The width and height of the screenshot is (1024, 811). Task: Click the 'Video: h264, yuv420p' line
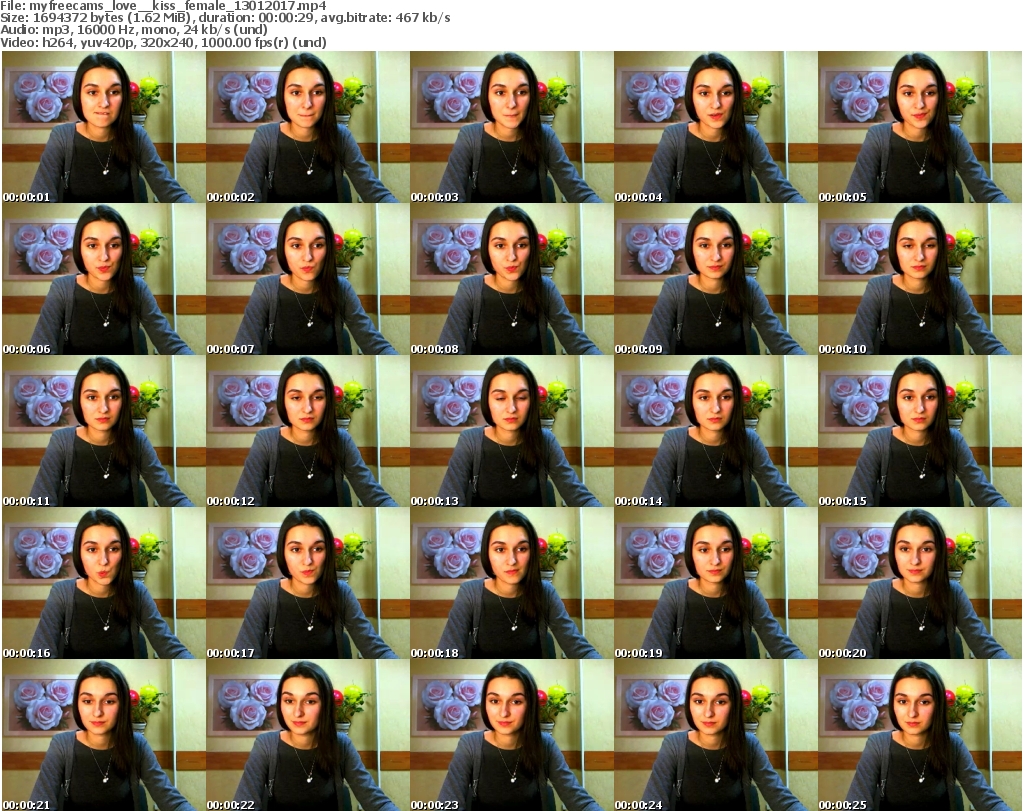coord(163,42)
